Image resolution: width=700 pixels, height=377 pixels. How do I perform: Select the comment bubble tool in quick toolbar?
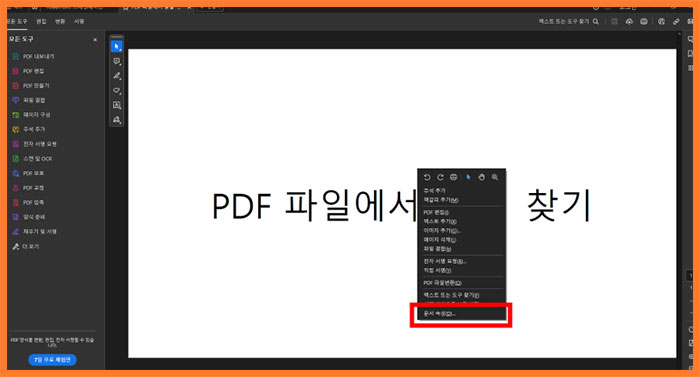[x=117, y=61]
